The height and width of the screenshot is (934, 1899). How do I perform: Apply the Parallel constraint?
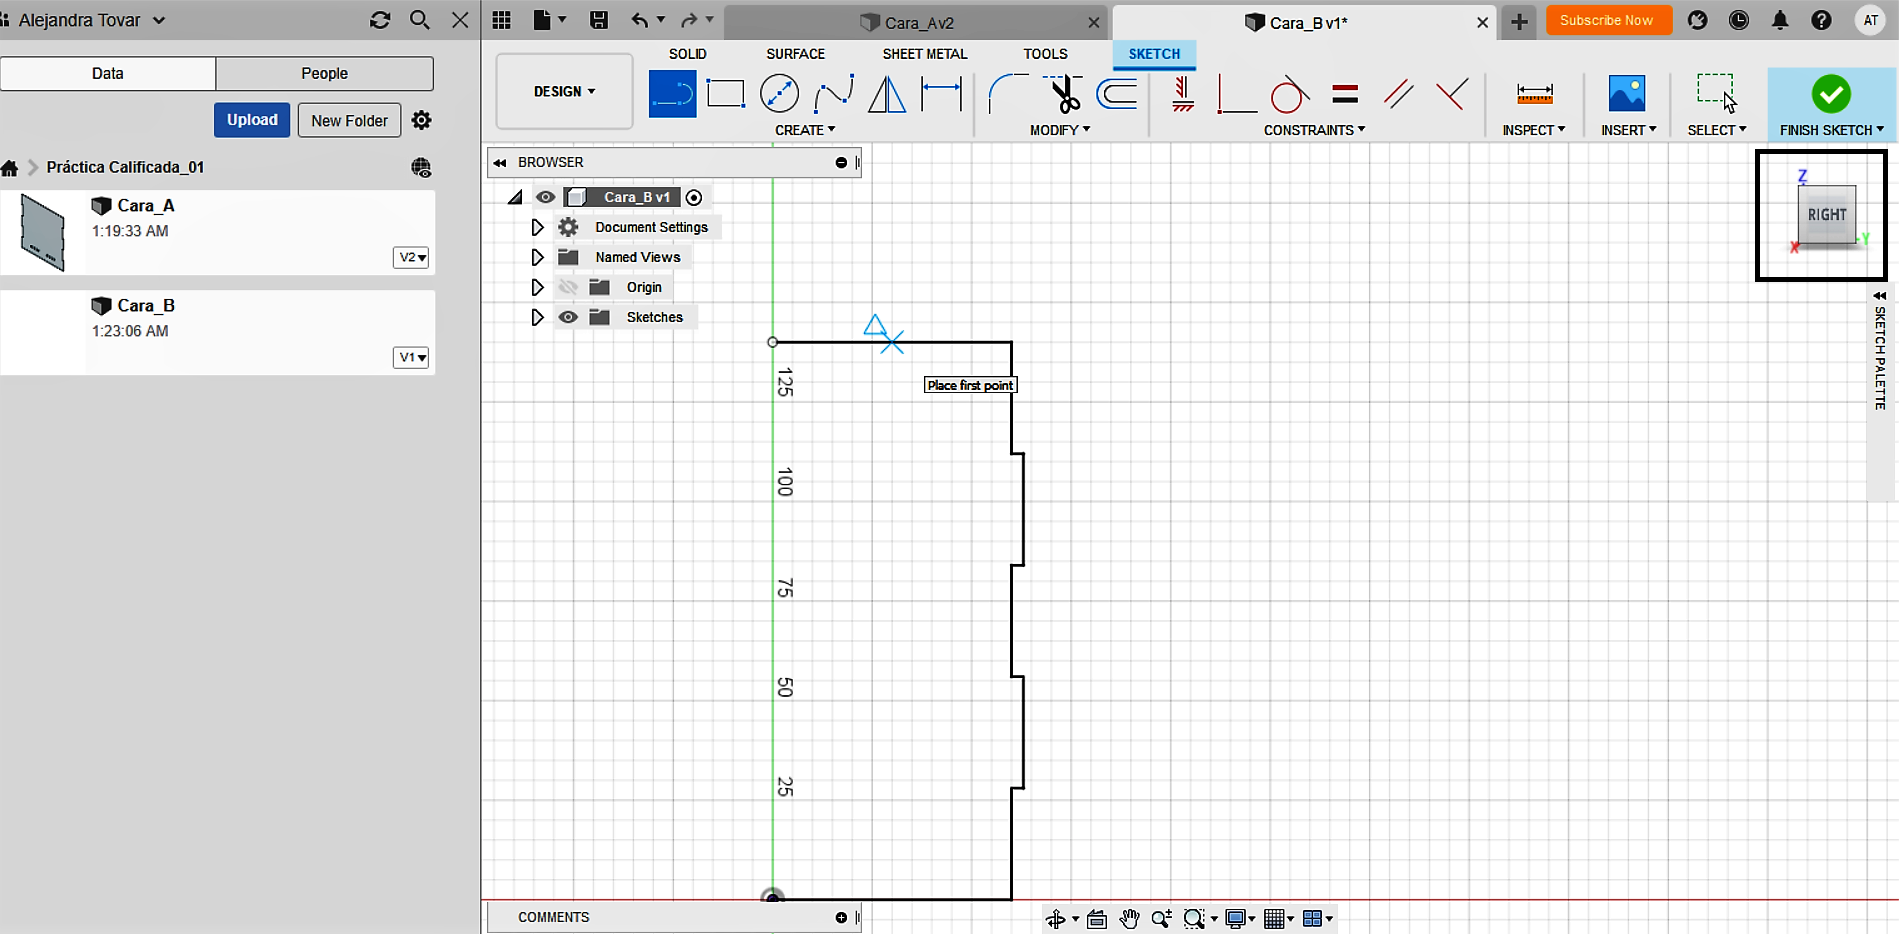tap(1398, 94)
